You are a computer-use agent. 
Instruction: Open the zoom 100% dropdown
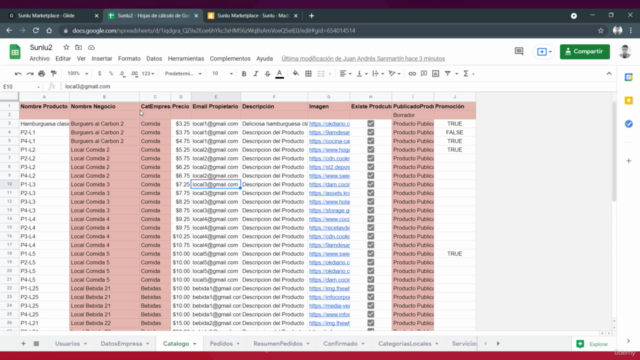[x=78, y=74]
